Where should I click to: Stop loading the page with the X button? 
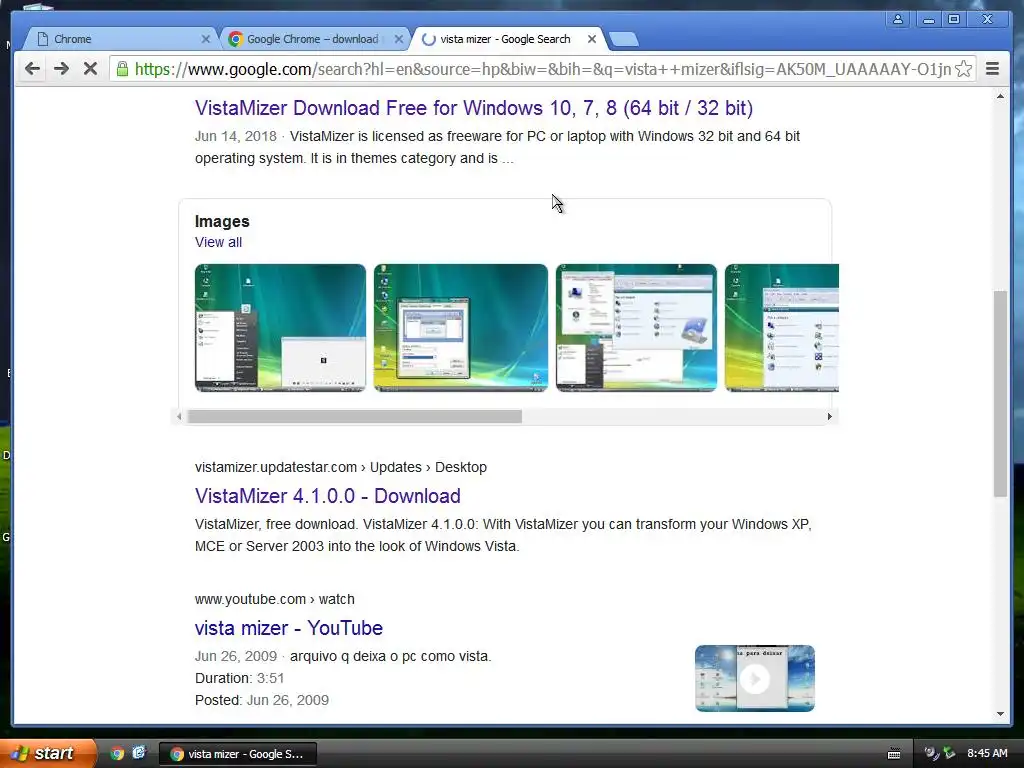pyautogui.click(x=90, y=69)
